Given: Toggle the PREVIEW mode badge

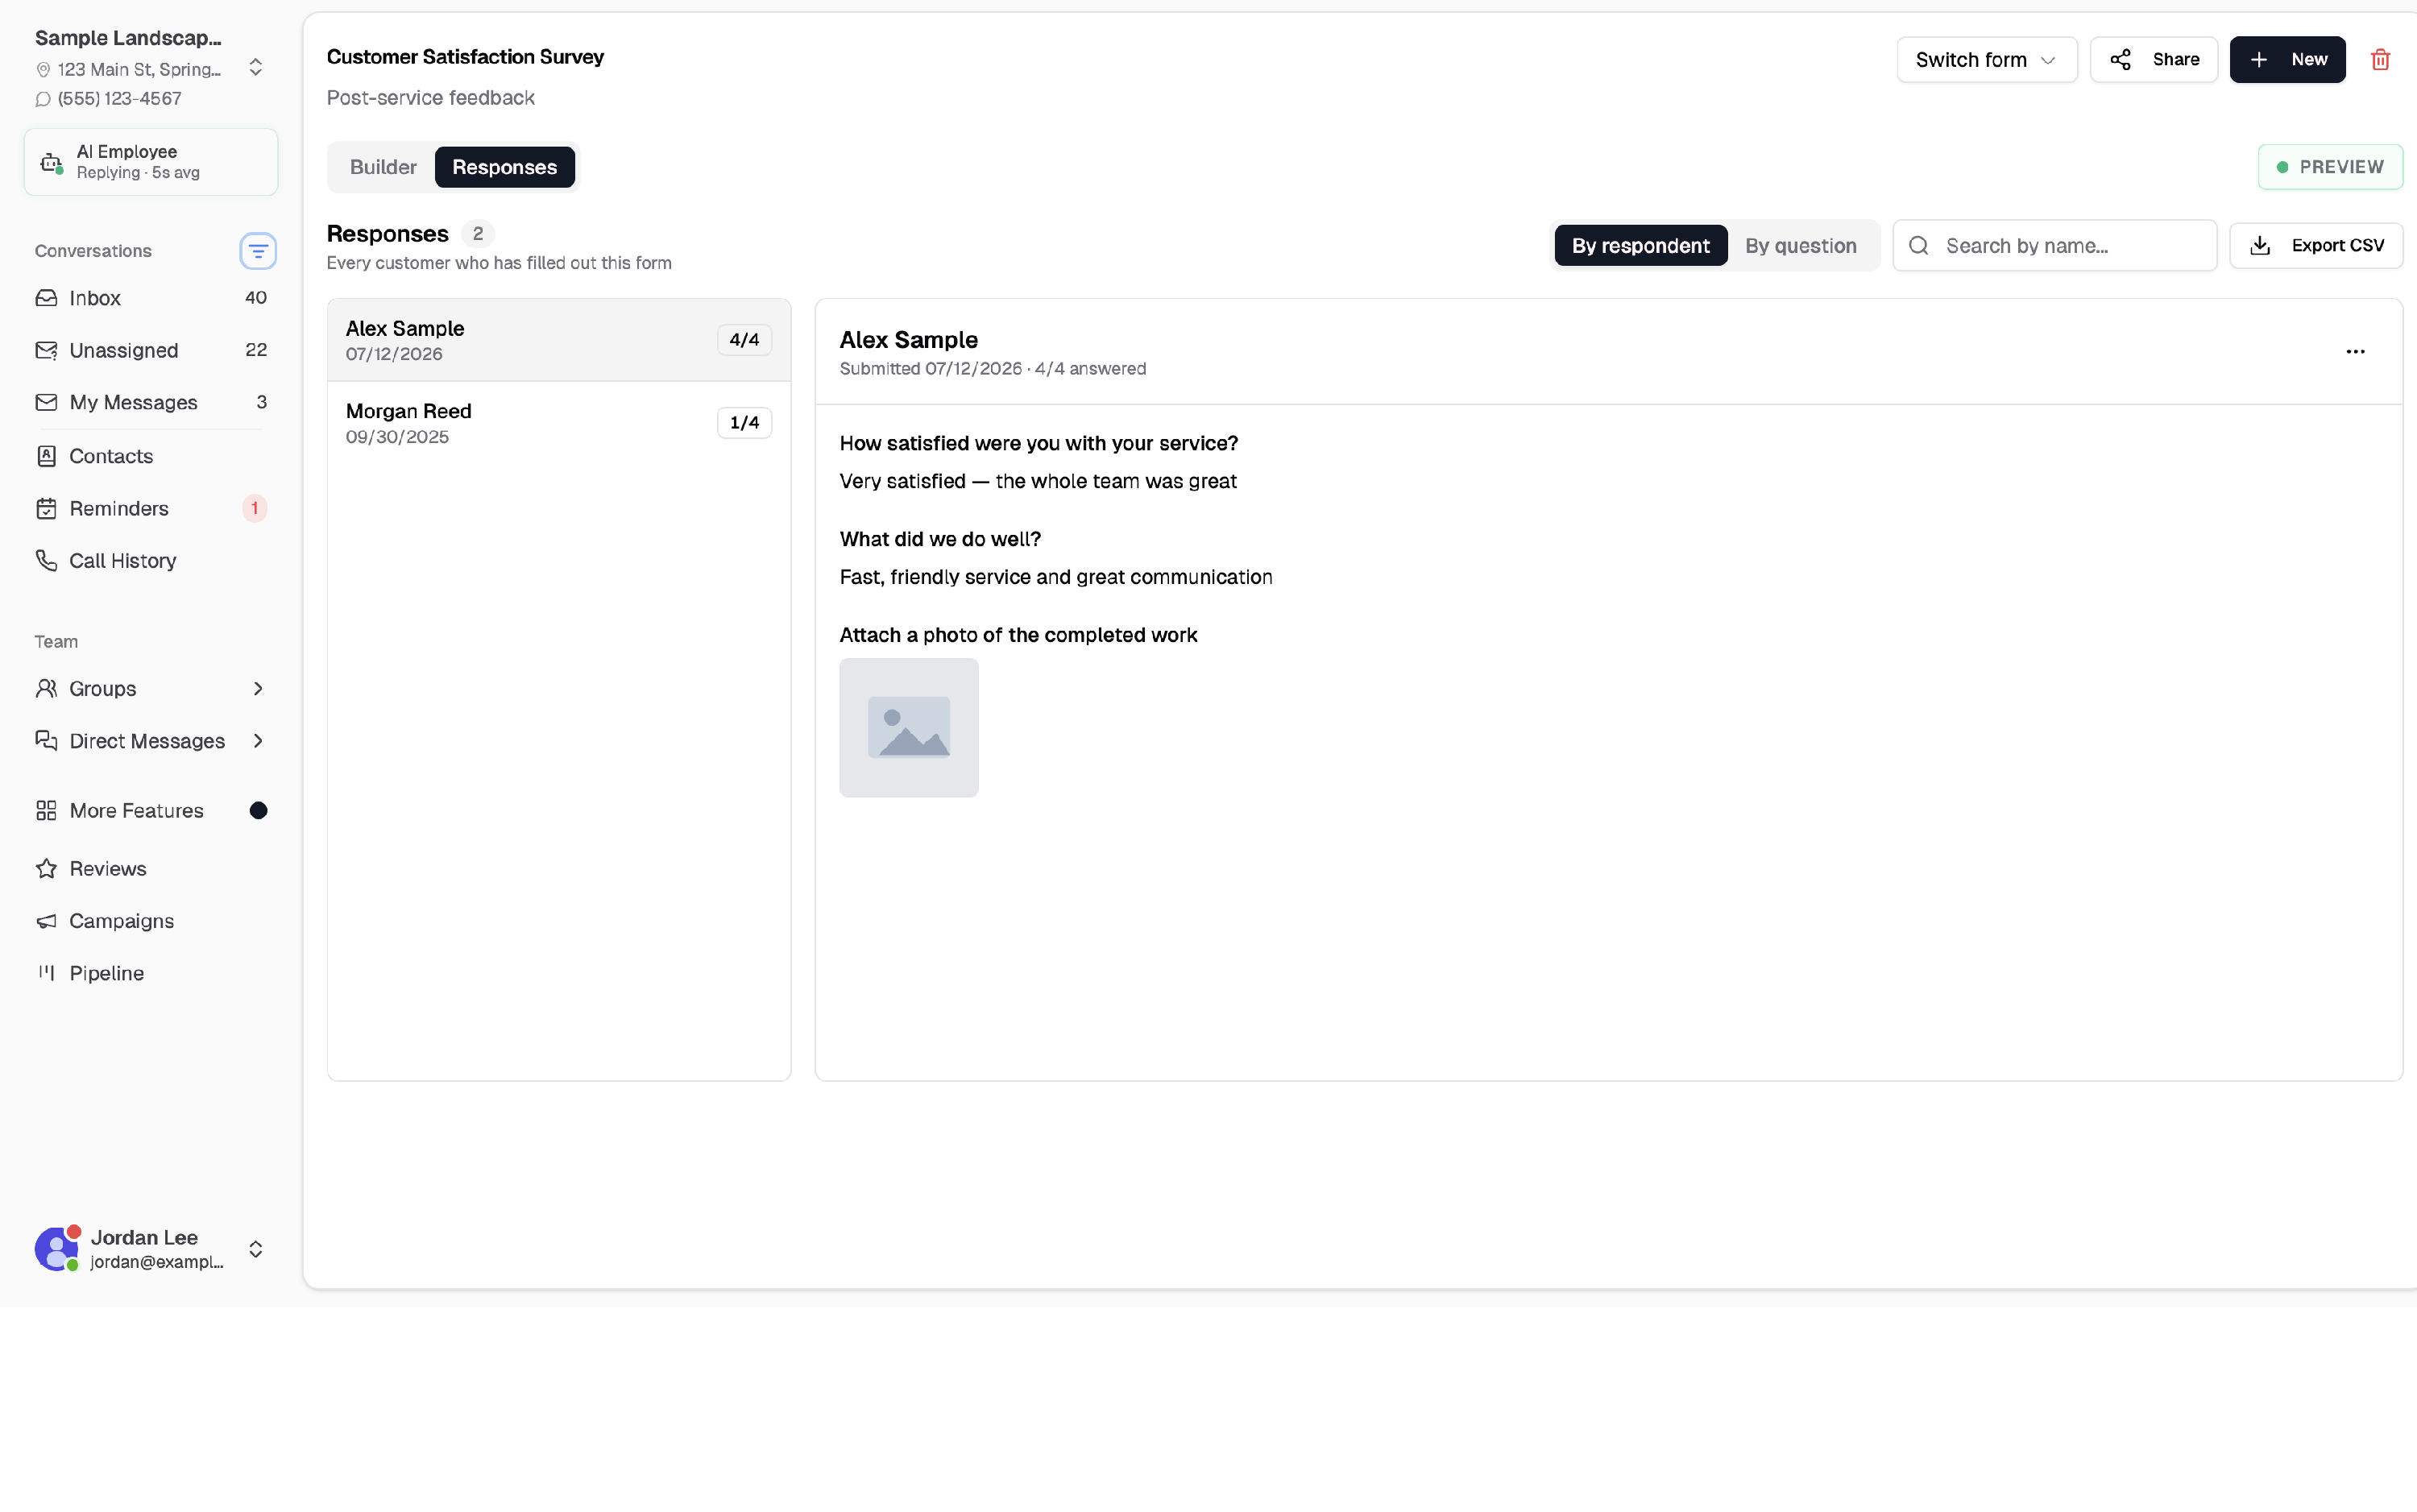Looking at the screenshot, I should 2330,167.
